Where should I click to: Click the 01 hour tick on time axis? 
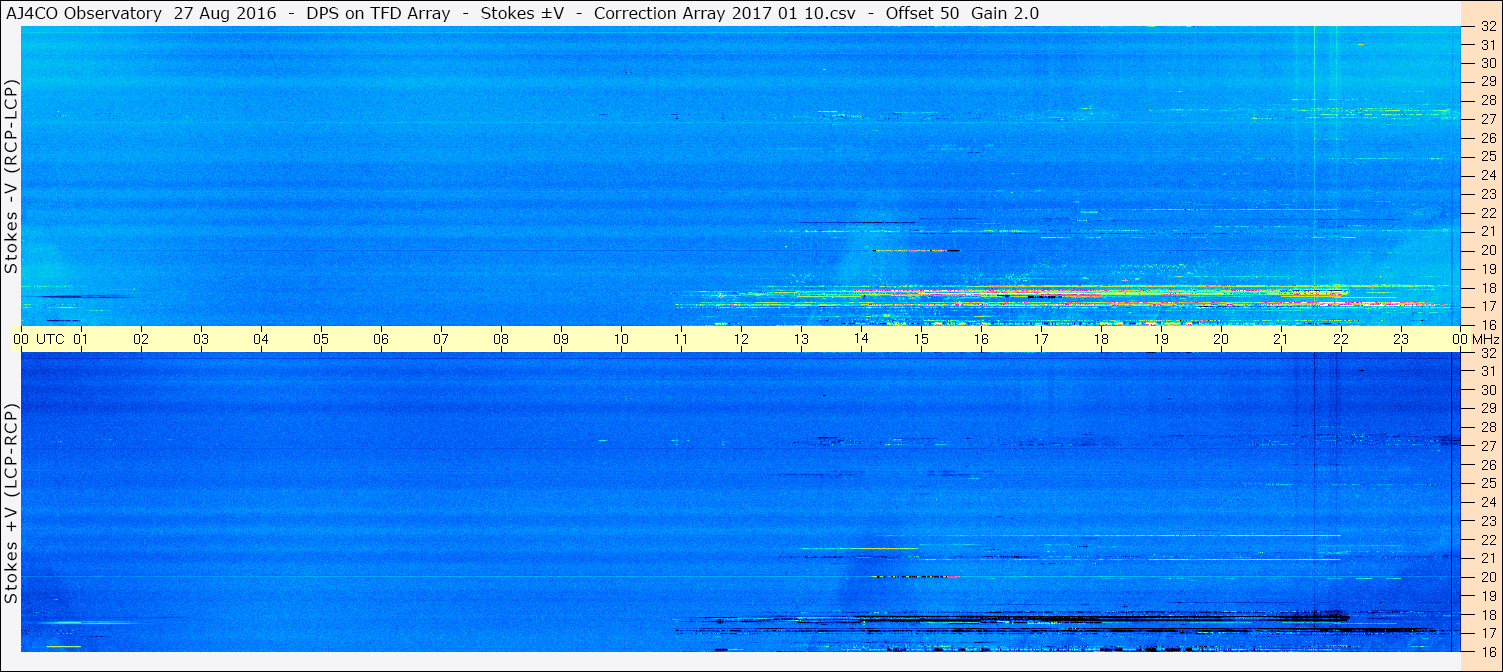coord(81,339)
